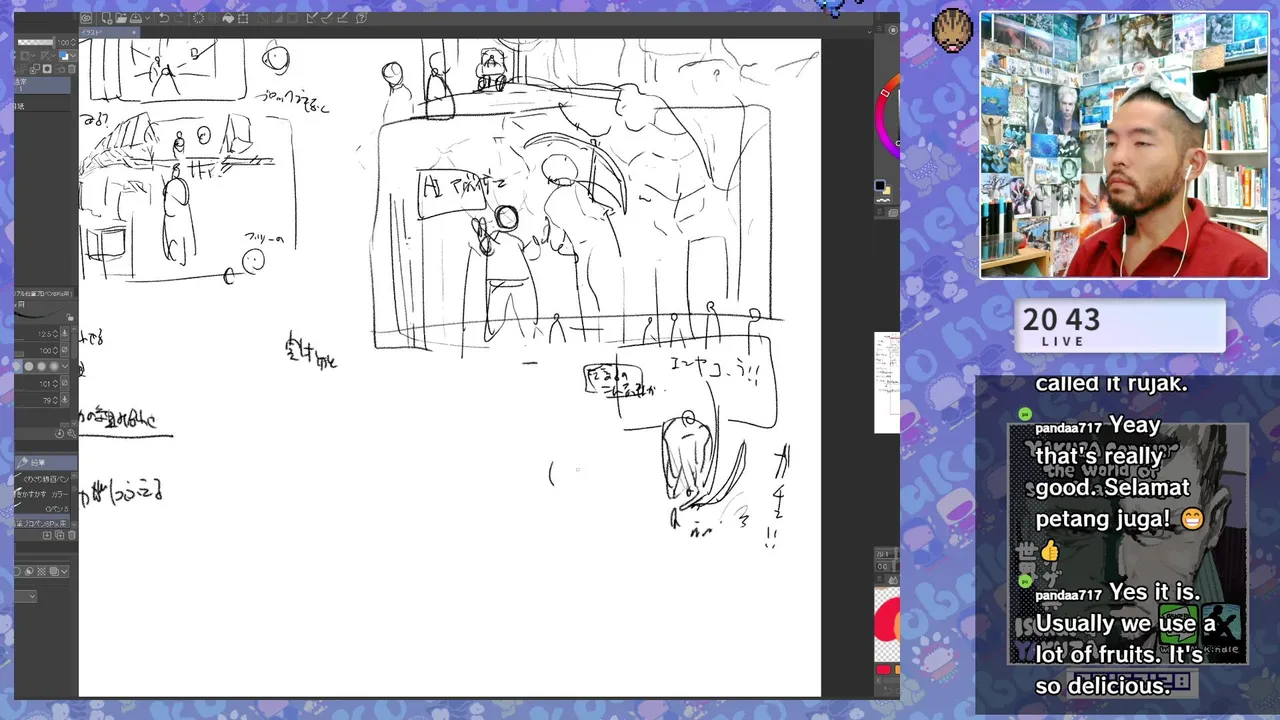Click the Clear layer dotted-circle icon
Viewport: 1280px width, 720px height.
pos(198,18)
